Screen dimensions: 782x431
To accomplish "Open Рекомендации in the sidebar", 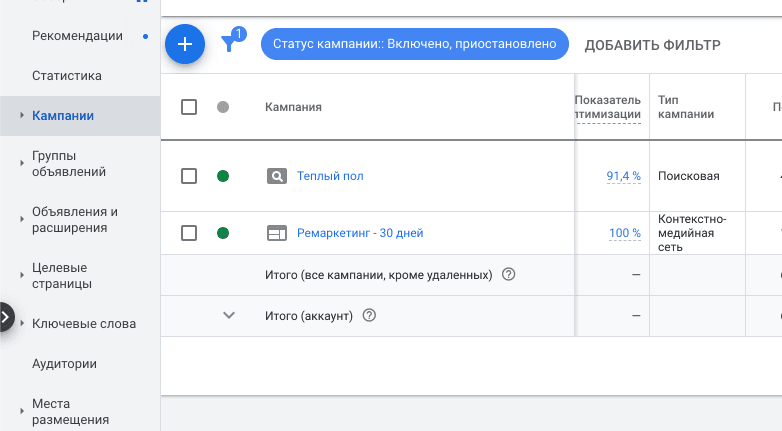I will (77, 36).
